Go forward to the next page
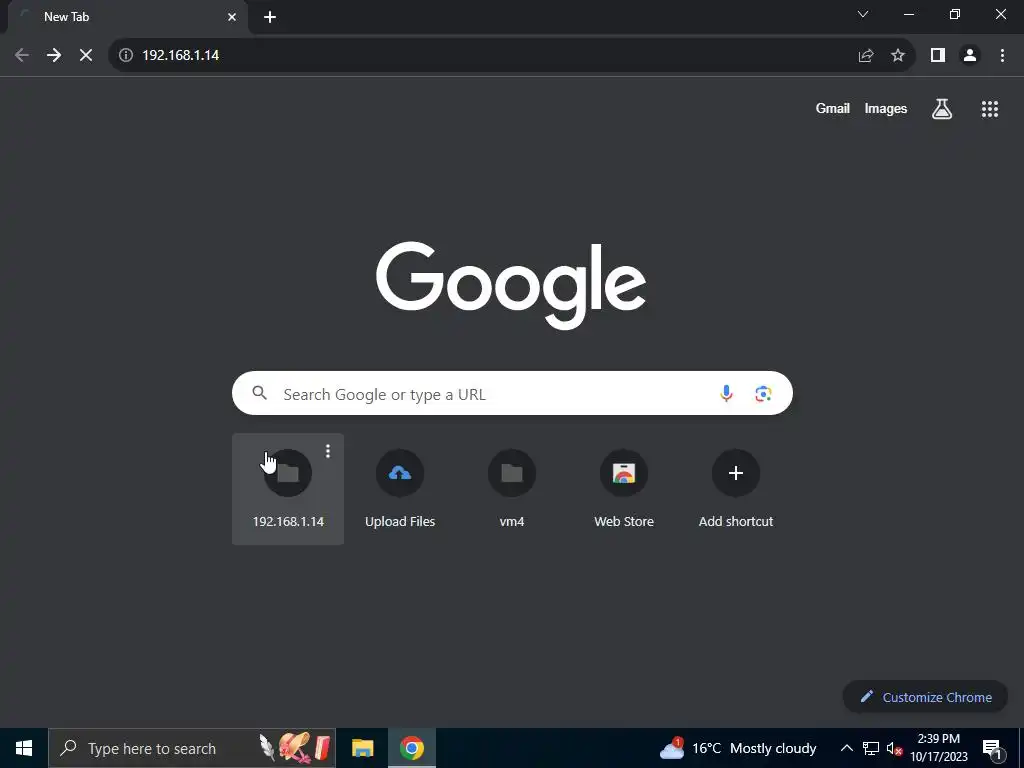 point(54,56)
